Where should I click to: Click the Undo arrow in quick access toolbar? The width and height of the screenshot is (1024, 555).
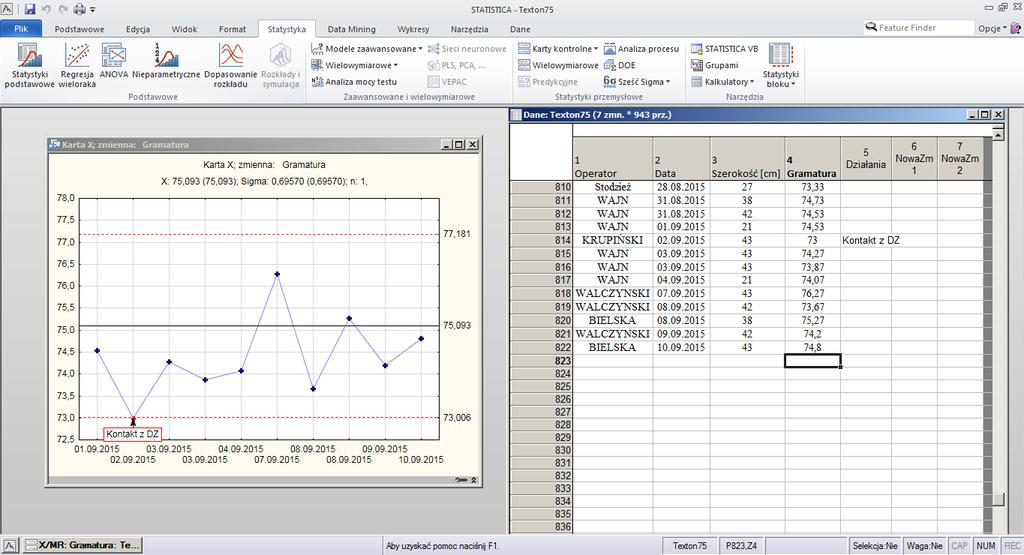(x=46, y=9)
